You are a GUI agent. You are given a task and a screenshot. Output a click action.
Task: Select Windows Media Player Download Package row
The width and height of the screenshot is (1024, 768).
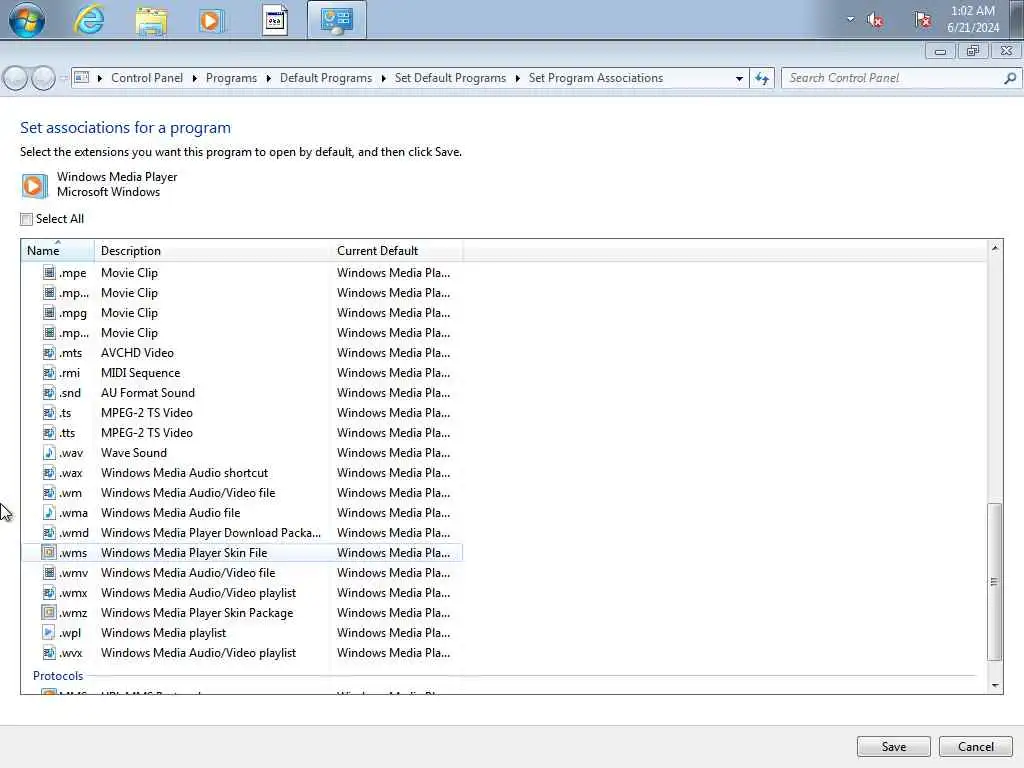coord(242,533)
